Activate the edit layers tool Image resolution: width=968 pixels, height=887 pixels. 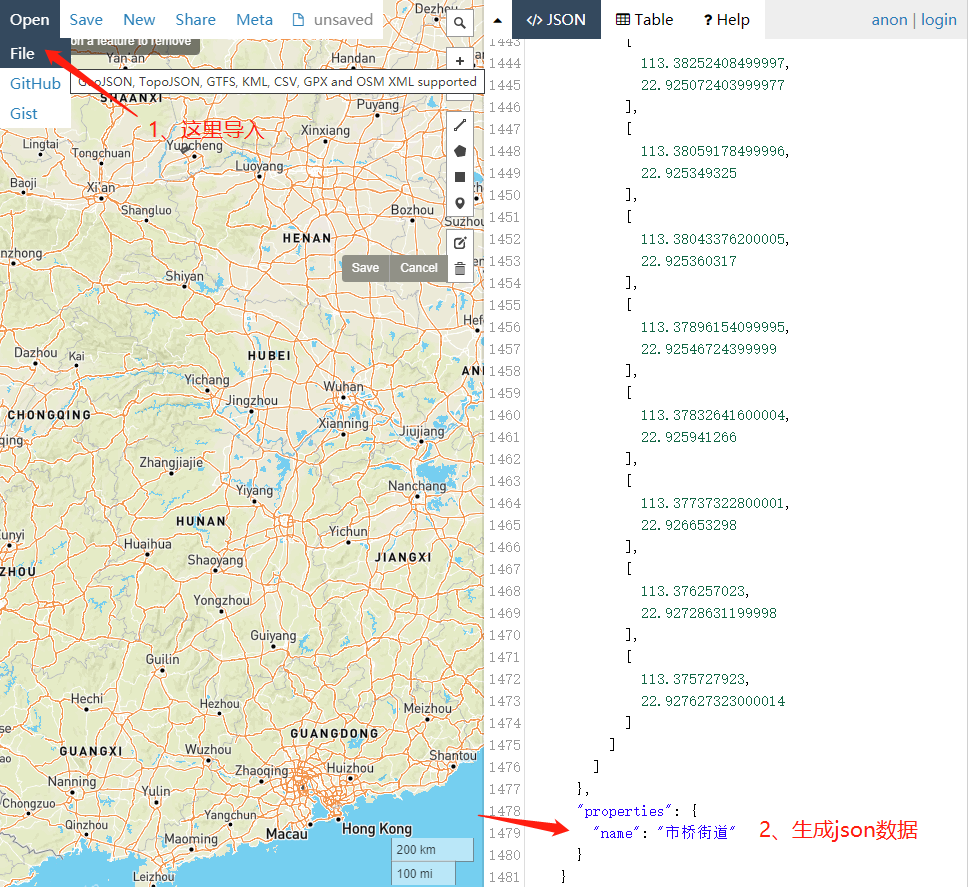pyautogui.click(x=460, y=243)
